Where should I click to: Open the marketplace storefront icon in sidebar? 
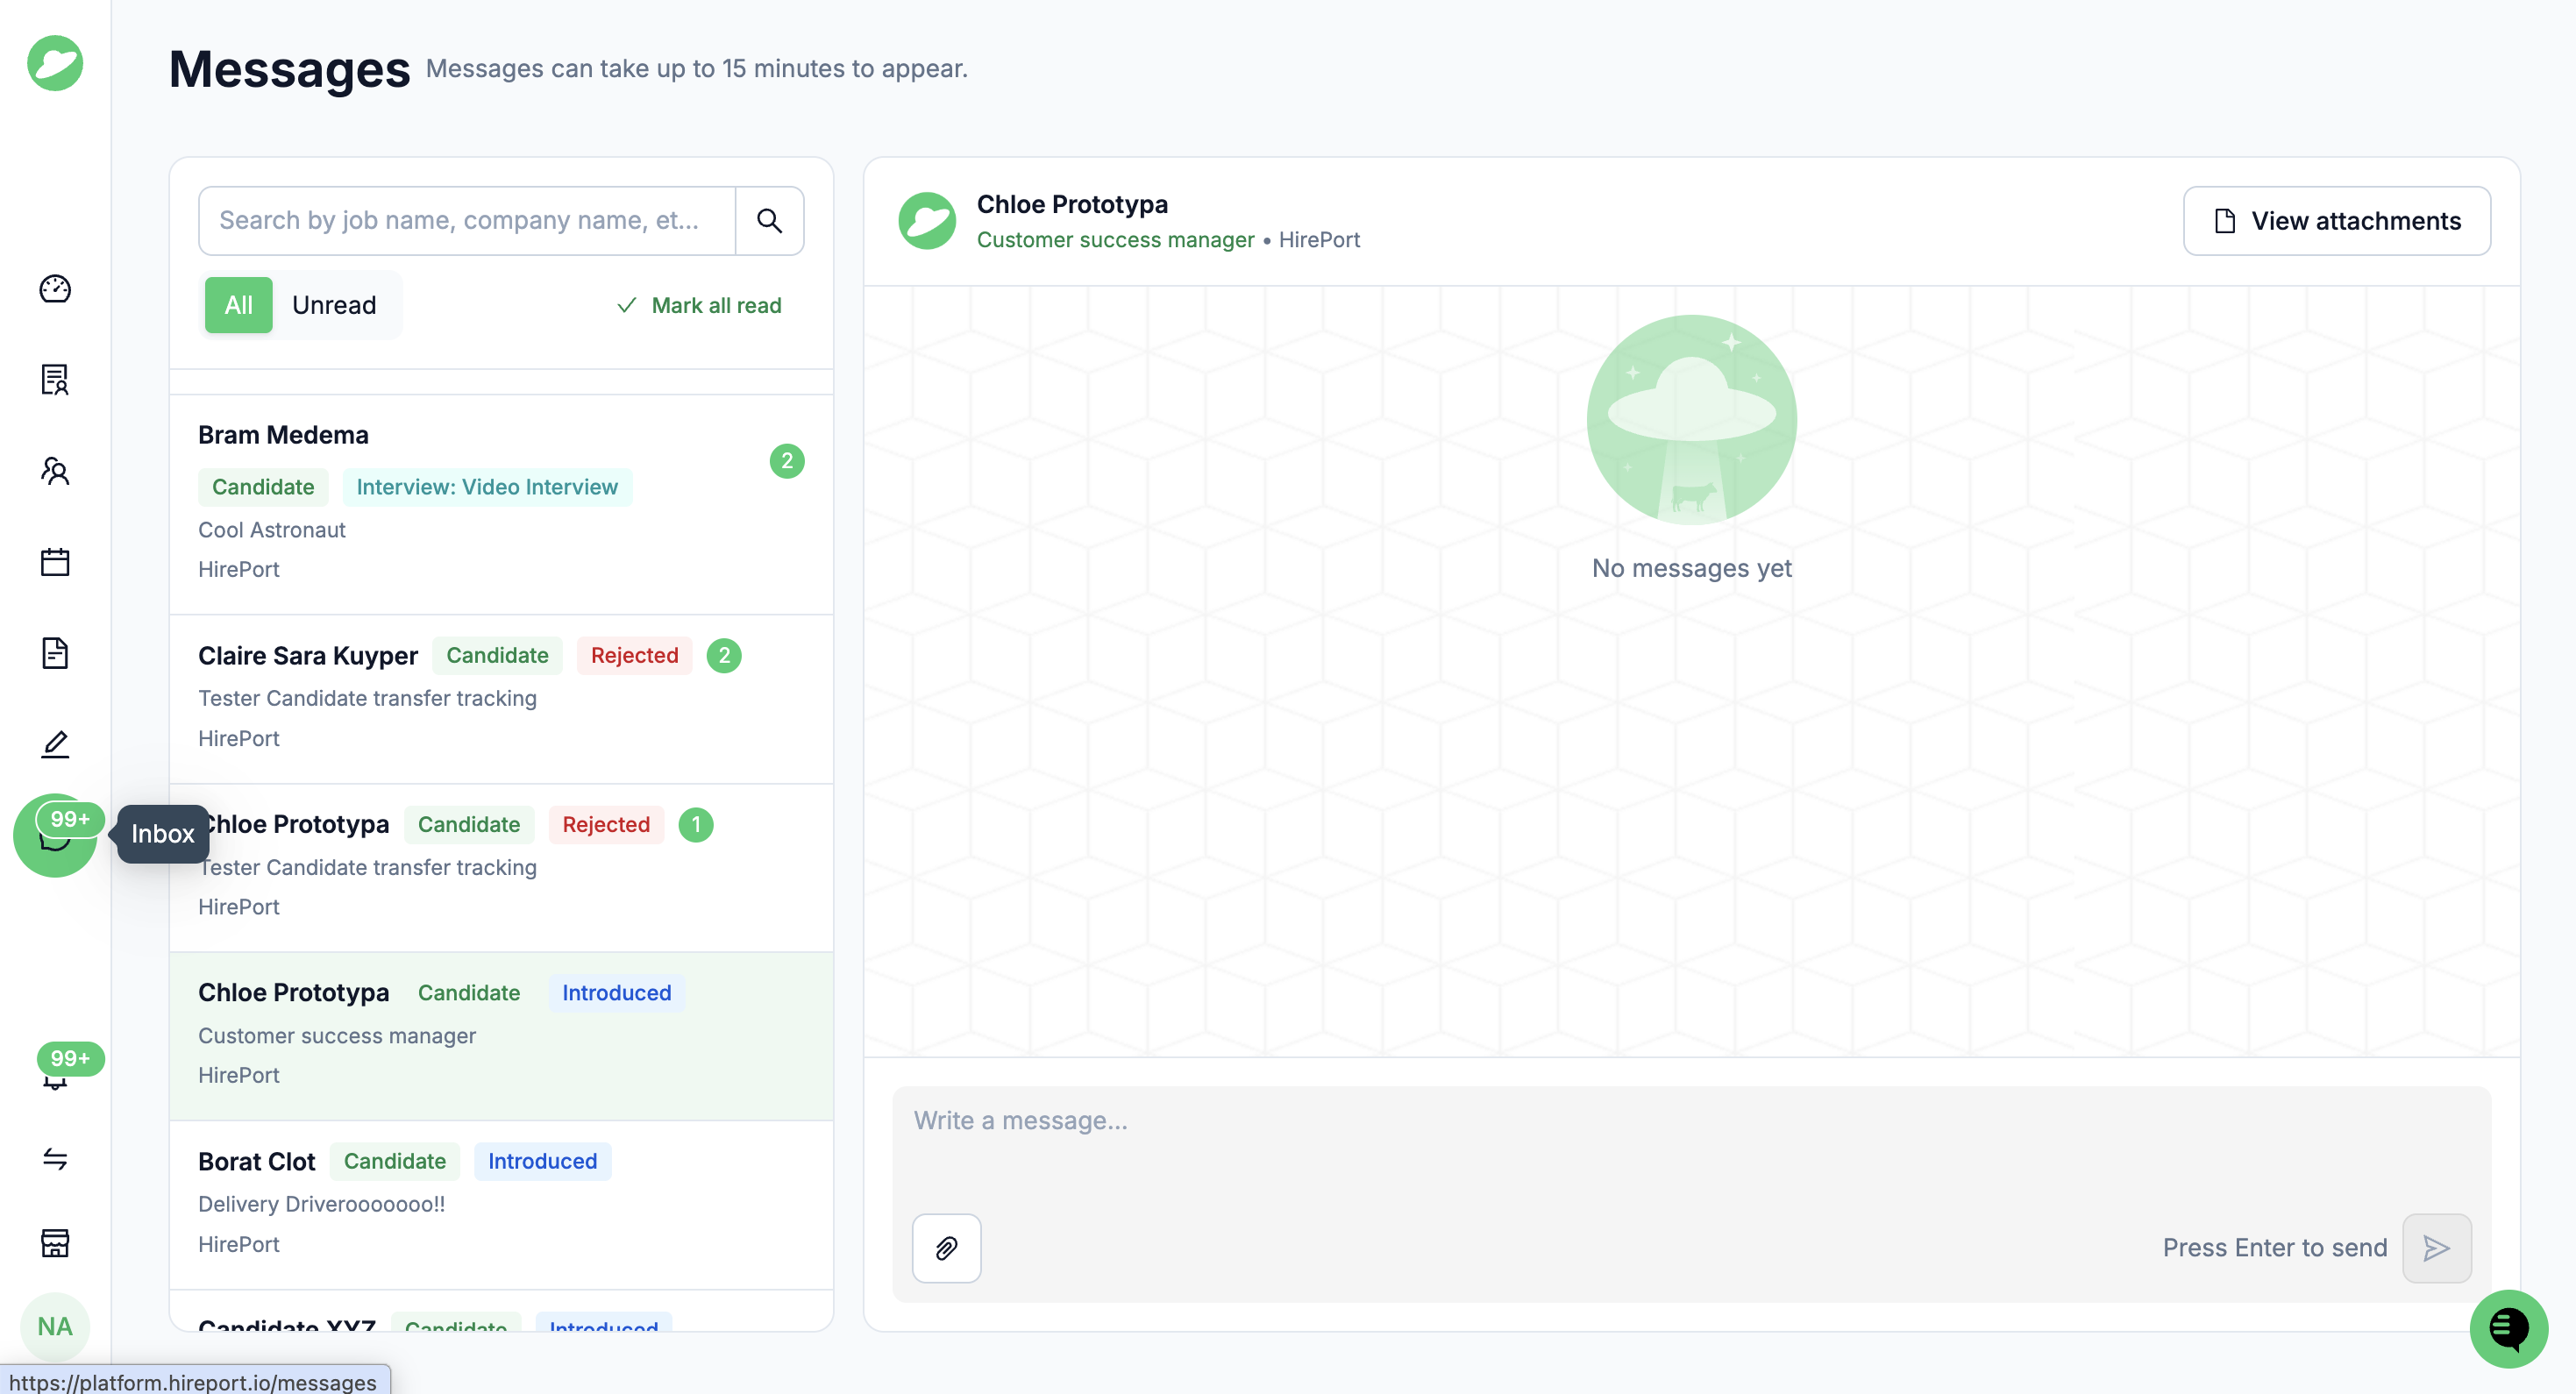coord(55,1243)
